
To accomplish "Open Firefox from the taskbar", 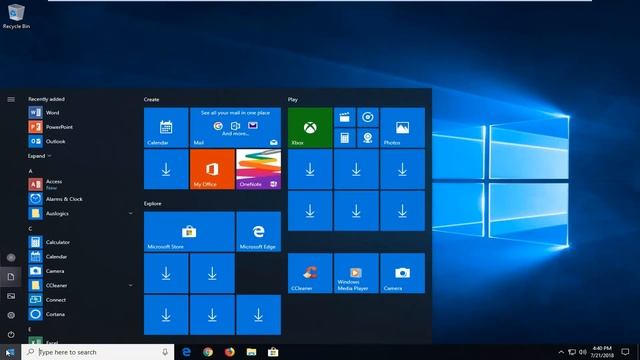I will (x=230, y=352).
